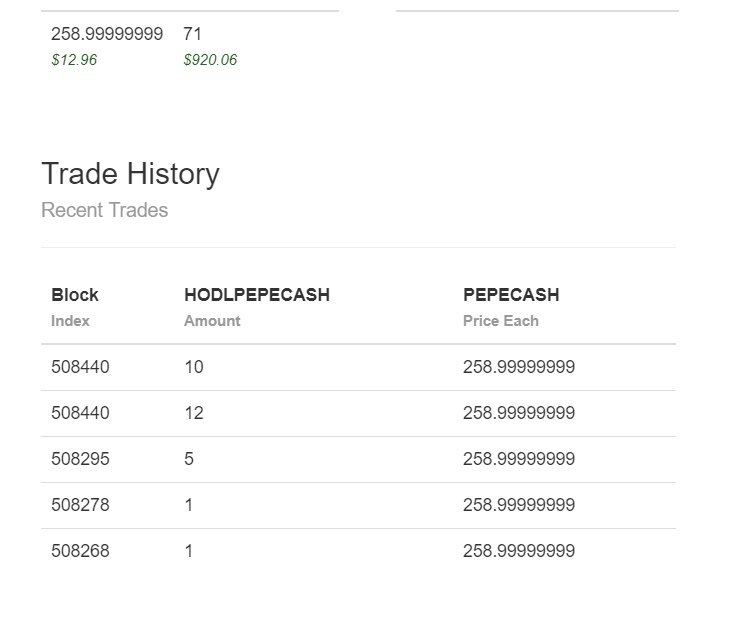Screen dimensions: 729x643
Task: Click amount 10 in first trade row
Action: [x=194, y=367]
